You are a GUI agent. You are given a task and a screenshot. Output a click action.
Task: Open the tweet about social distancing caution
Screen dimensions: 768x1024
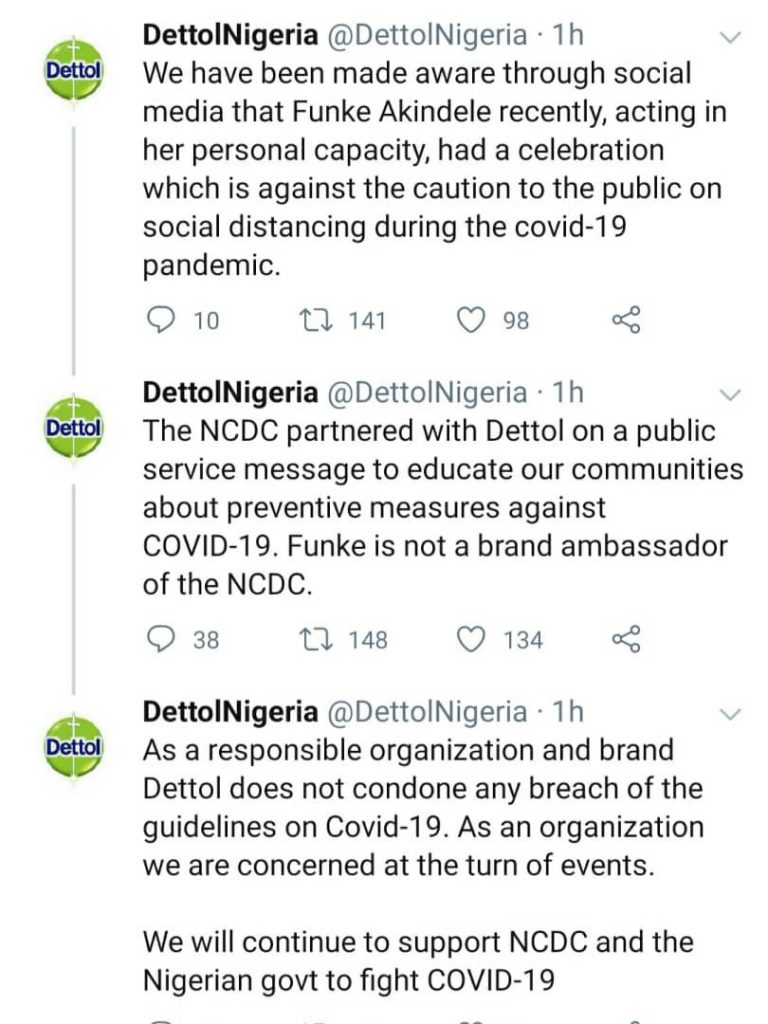coord(430,170)
